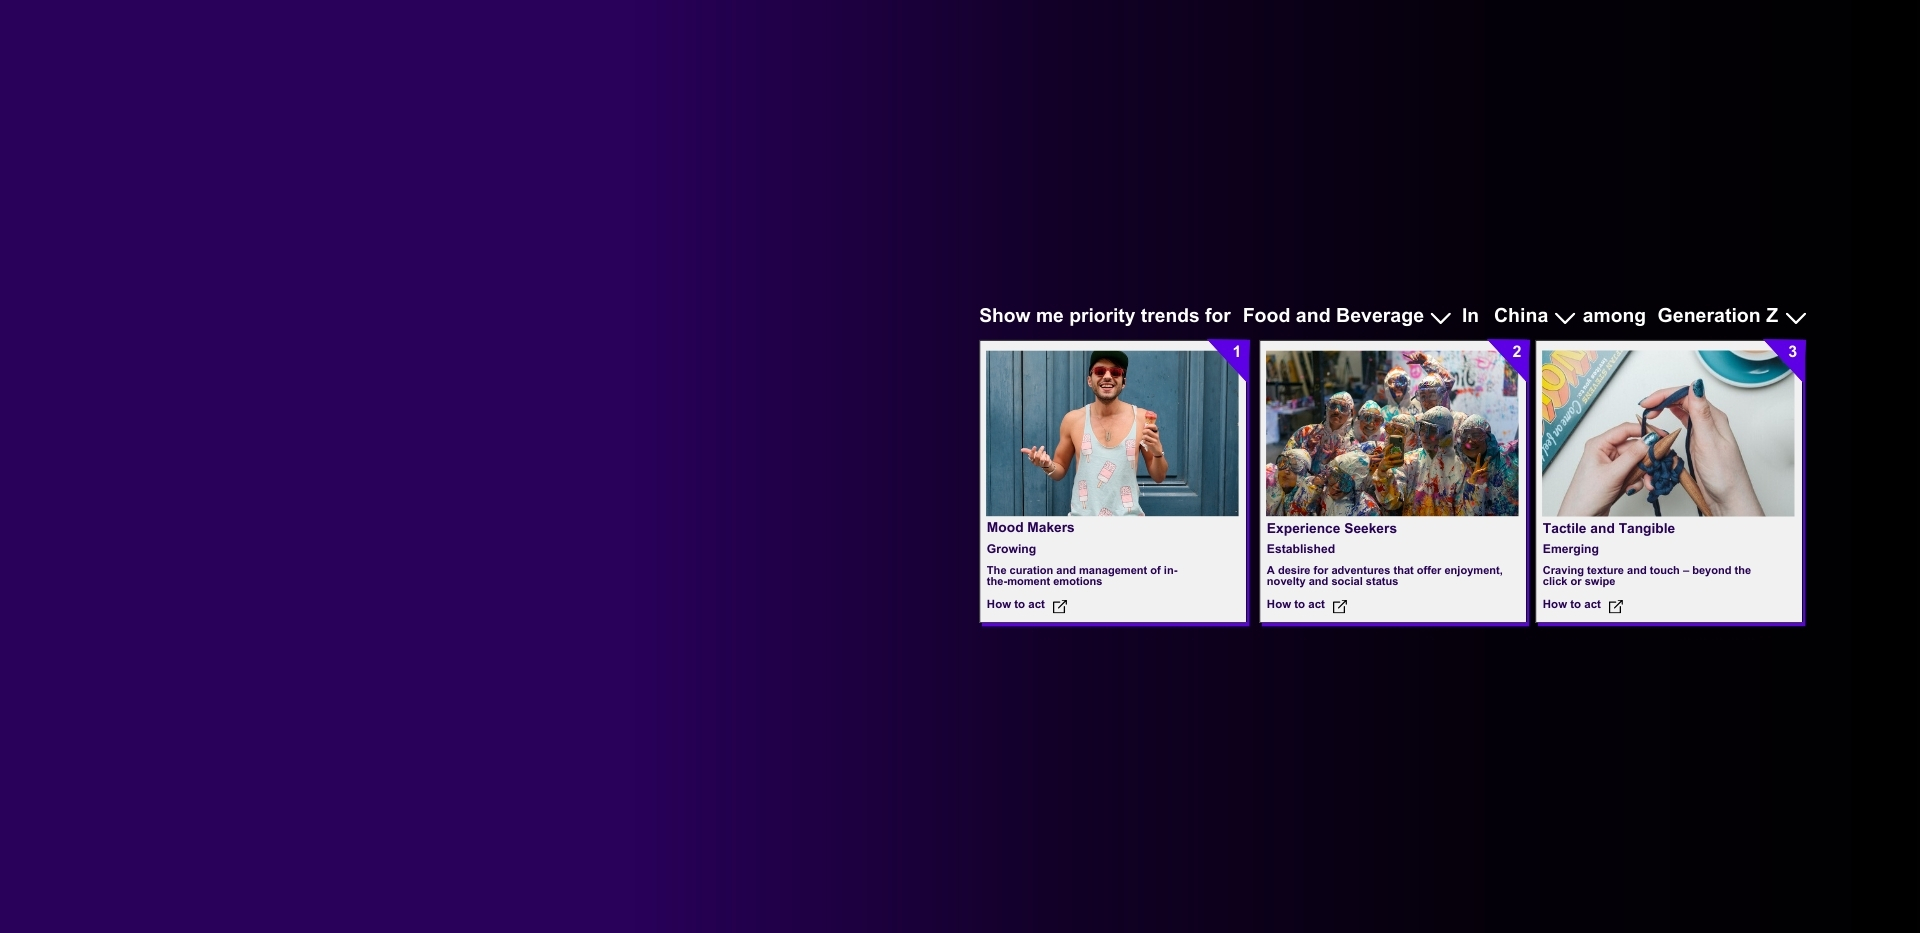Click the Mood Makers card title
Image resolution: width=1920 pixels, height=933 pixels.
(x=1030, y=528)
